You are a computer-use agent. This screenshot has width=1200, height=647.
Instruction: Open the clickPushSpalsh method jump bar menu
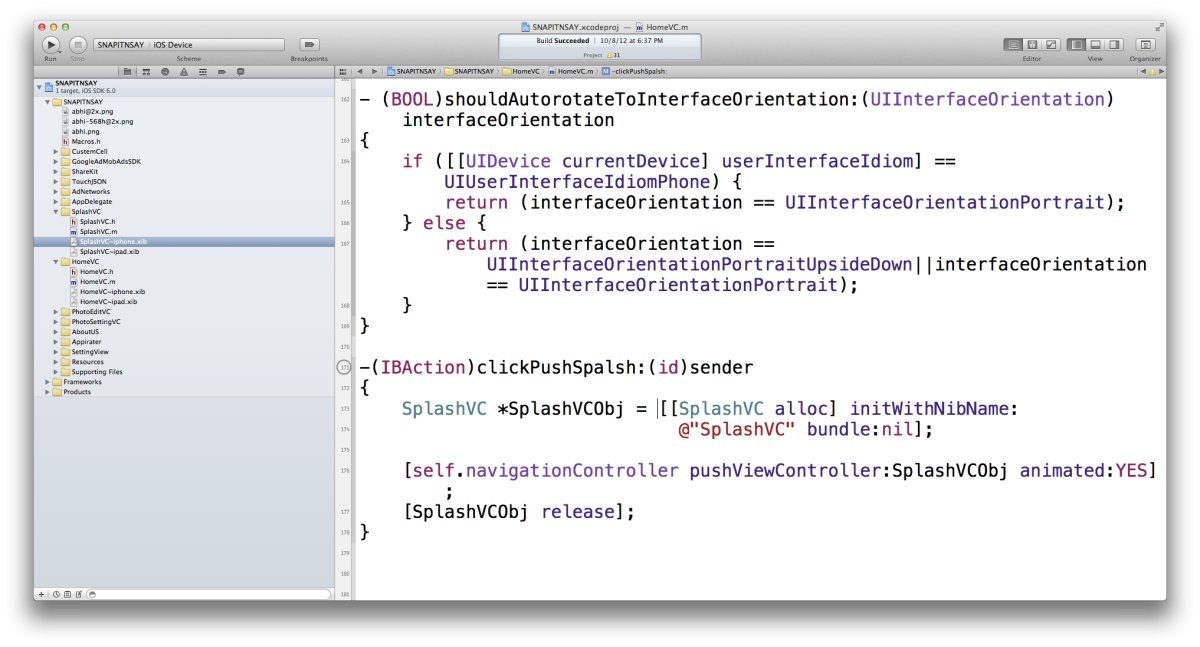pyautogui.click(x=645, y=71)
